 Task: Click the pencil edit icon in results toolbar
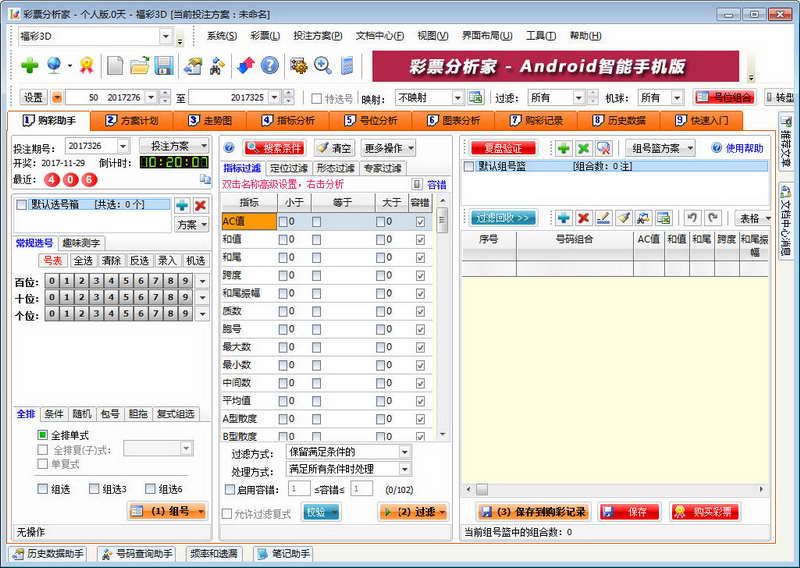coord(603,218)
